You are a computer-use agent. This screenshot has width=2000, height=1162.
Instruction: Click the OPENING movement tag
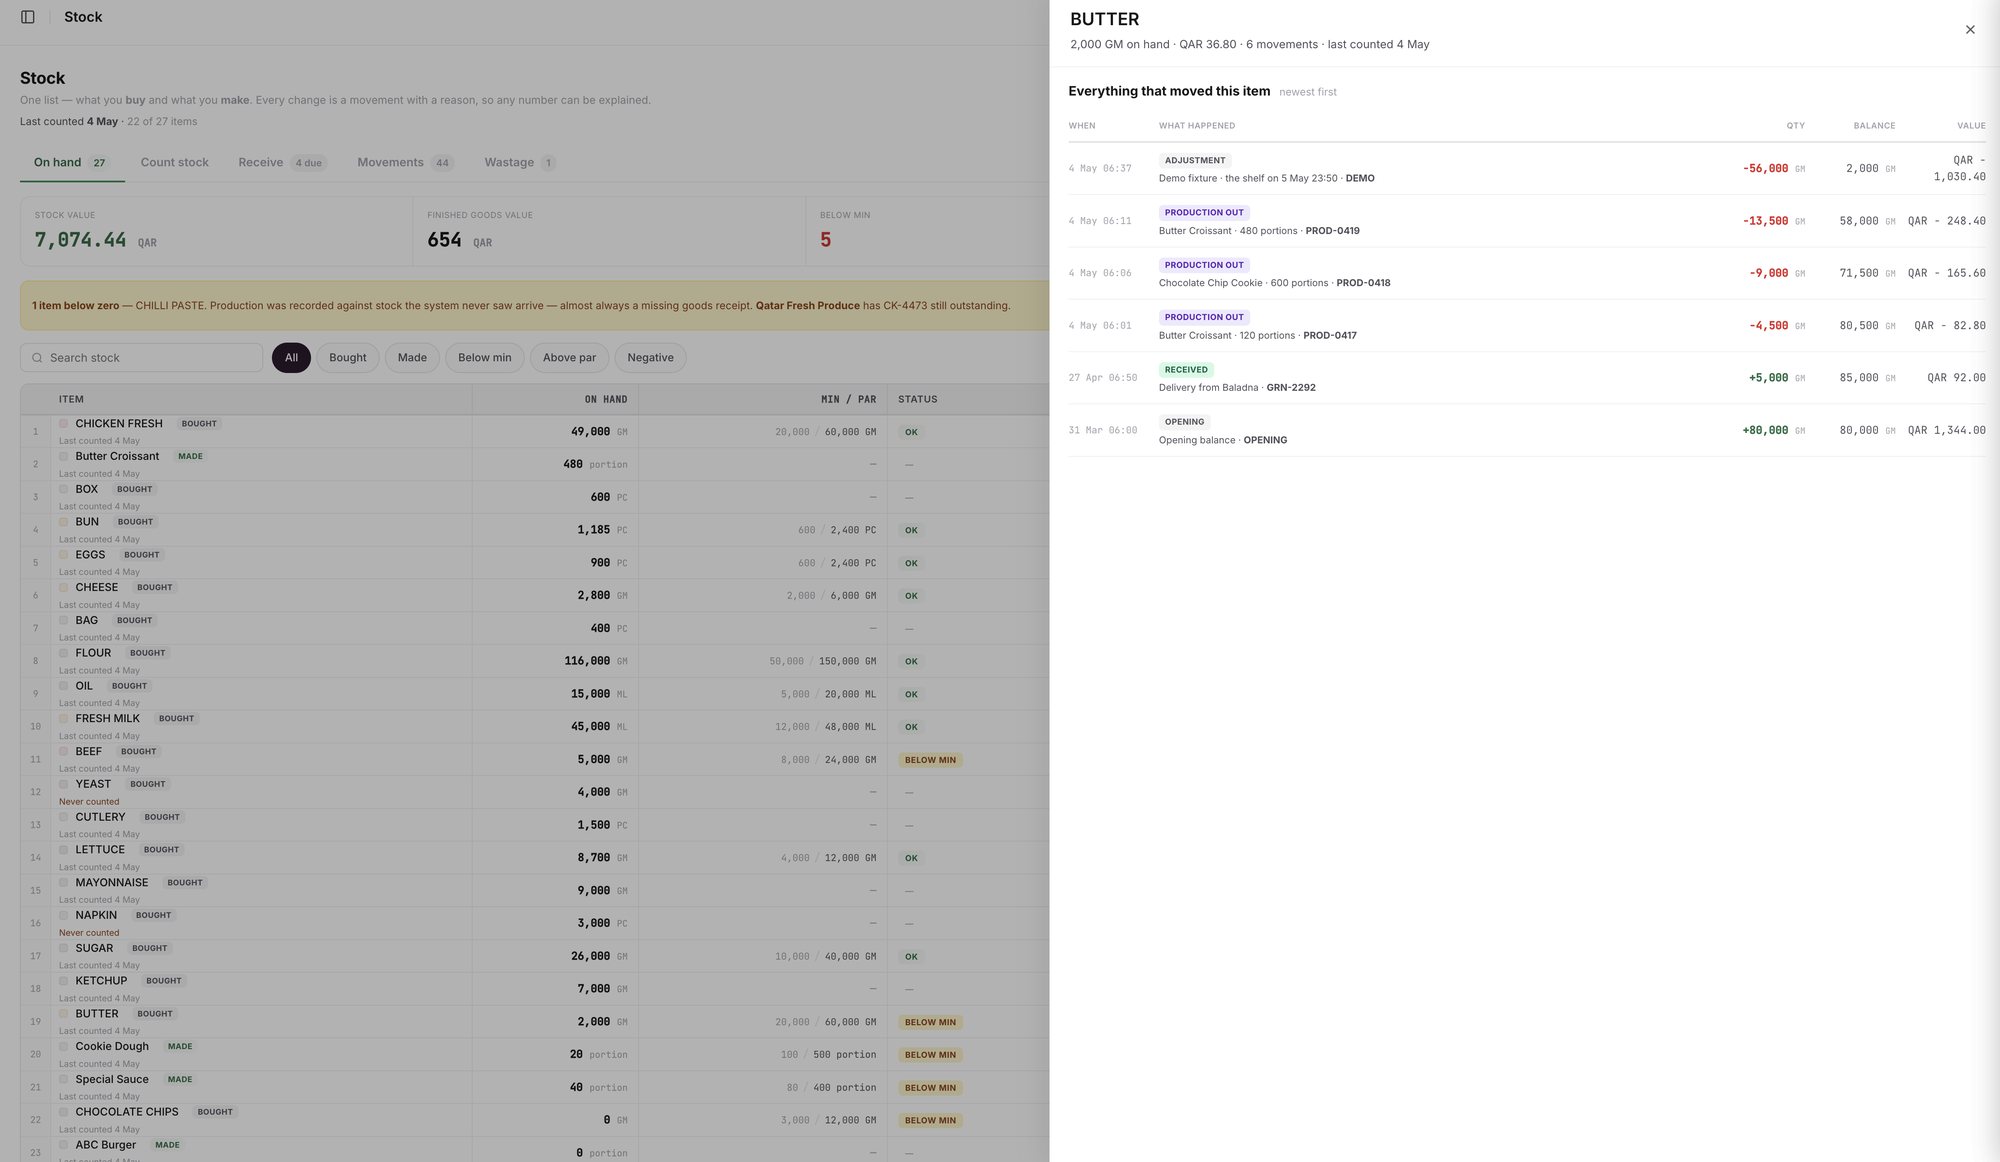coord(1184,422)
